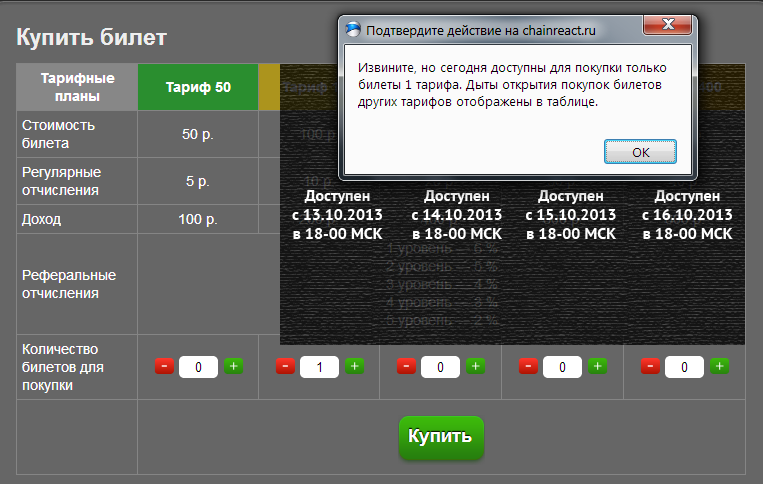Viewport: 763px width, 484px height.
Task: Select the quantity field containing 1
Action: point(320,367)
